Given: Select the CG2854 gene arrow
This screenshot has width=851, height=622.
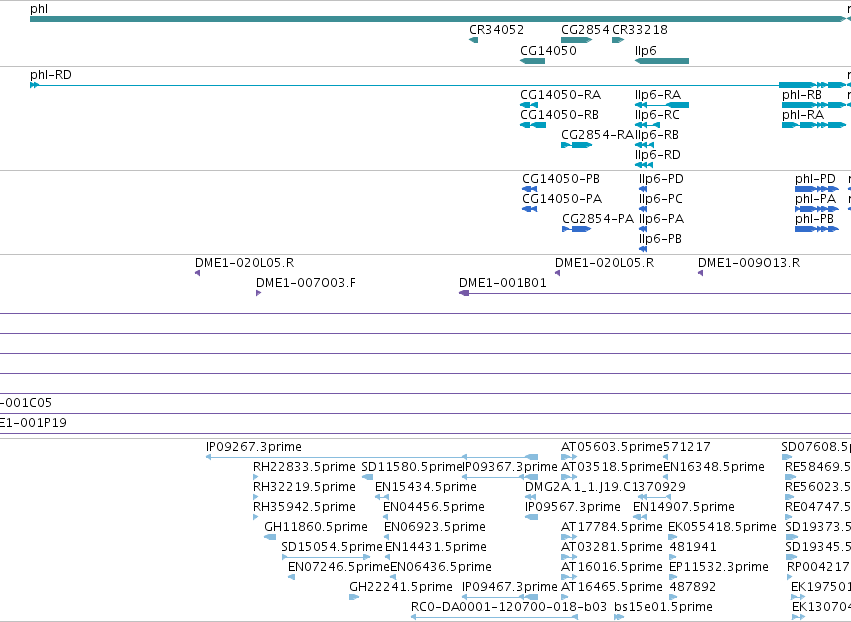Looking at the screenshot, I should (x=576, y=40).
